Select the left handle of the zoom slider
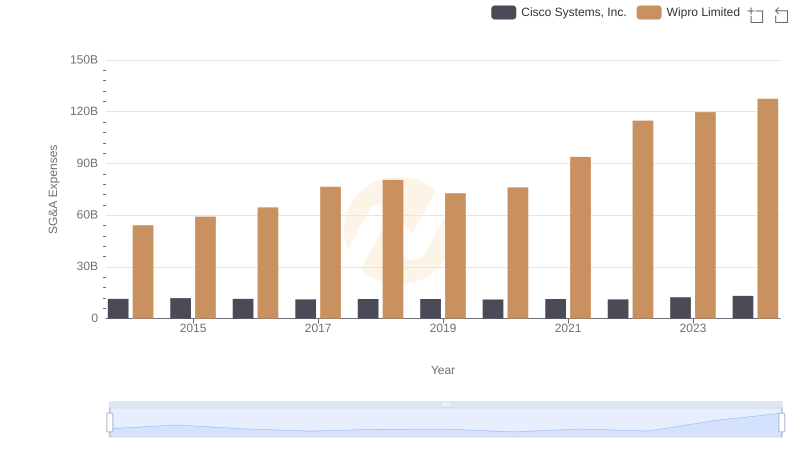 (110, 423)
